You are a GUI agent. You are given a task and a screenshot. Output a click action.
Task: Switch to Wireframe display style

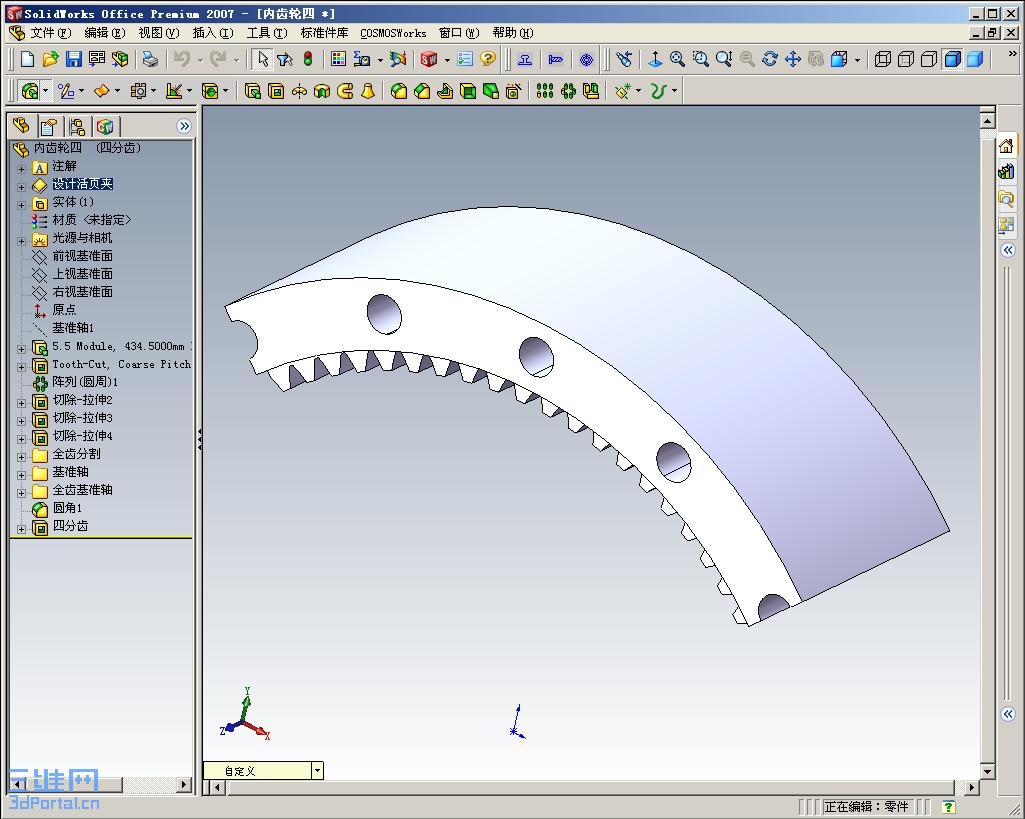coord(882,59)
